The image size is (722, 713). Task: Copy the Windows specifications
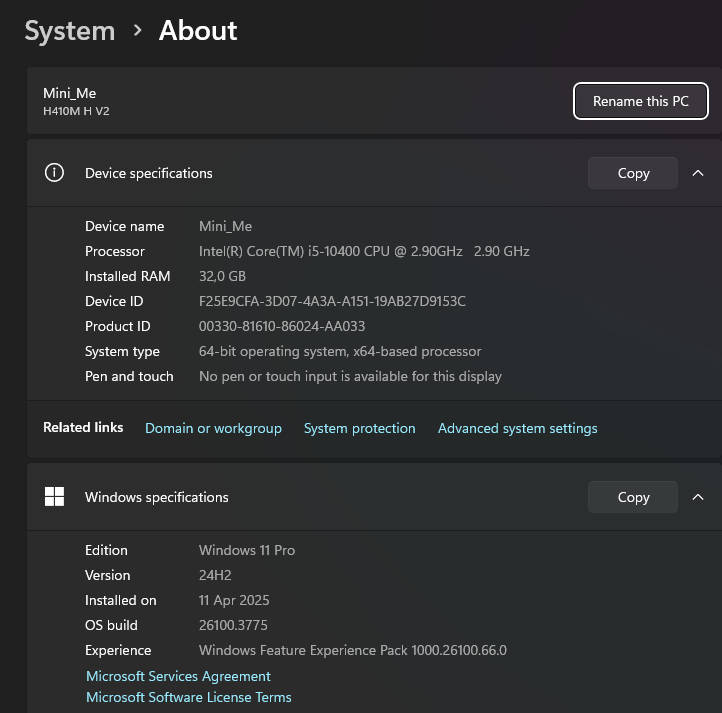633,497
